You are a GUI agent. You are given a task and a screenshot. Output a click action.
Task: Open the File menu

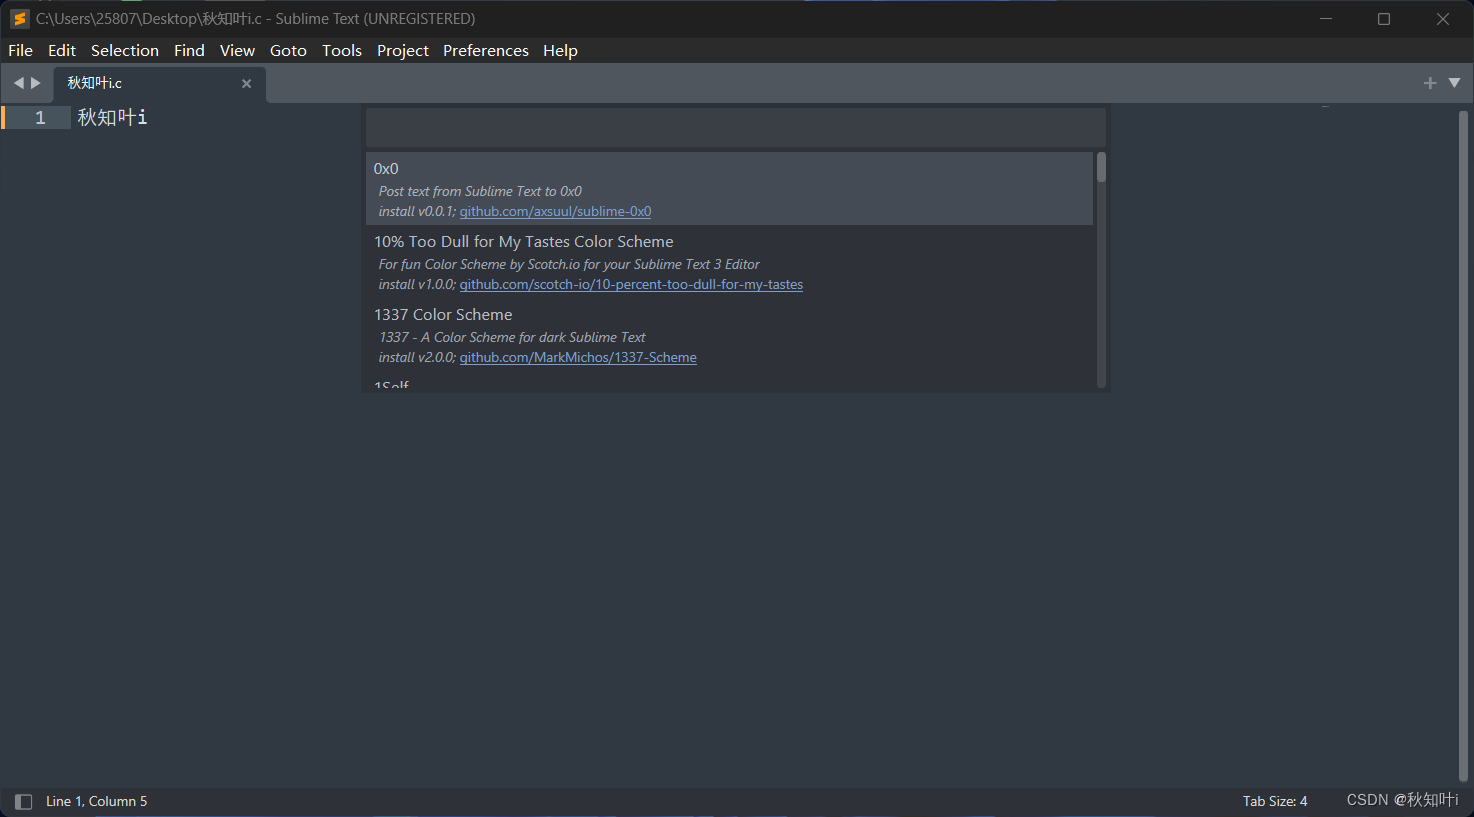pyautogui.click(x=20, y=50)
